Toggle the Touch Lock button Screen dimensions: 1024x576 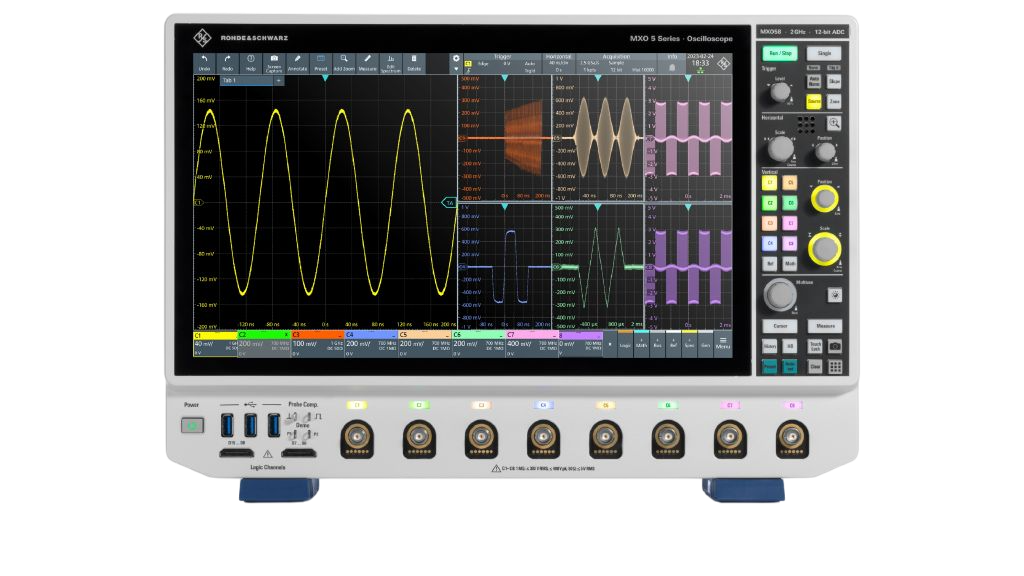tap(815, 346)
